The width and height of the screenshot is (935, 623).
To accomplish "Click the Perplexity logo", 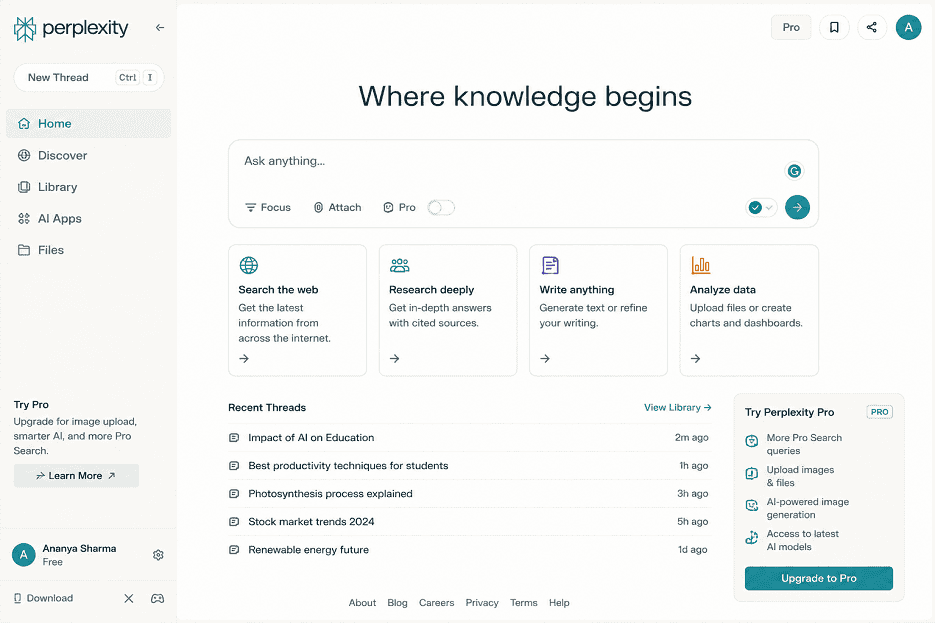I will [x=71, y=28].
